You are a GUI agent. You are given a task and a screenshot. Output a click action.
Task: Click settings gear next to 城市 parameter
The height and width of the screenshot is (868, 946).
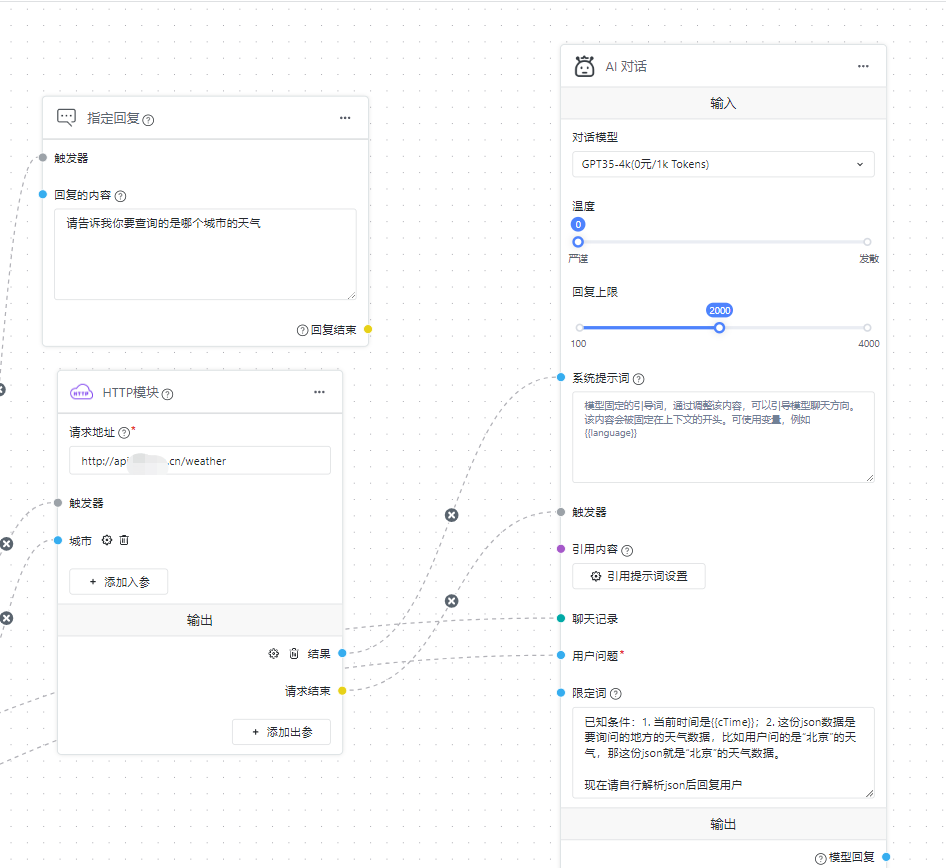coord(107,540)
